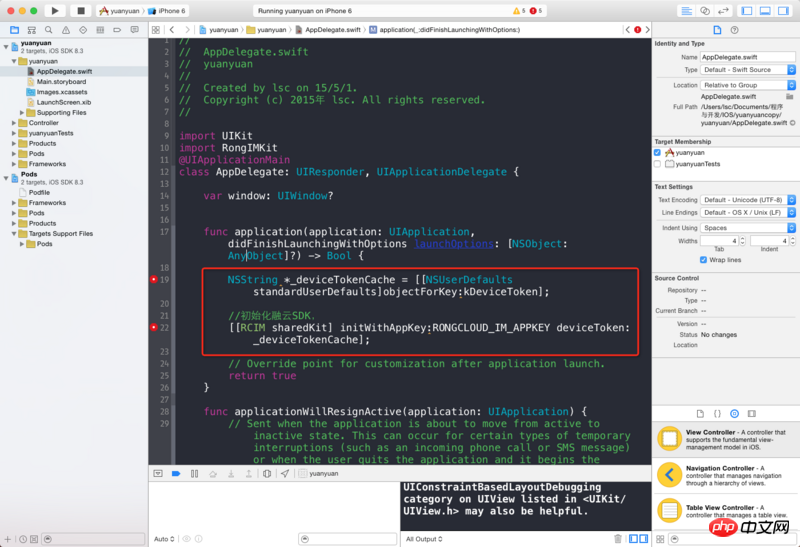800x547 pixels.
Task: Click the Debug View Hierarchy icon
Action: (267, 474)
